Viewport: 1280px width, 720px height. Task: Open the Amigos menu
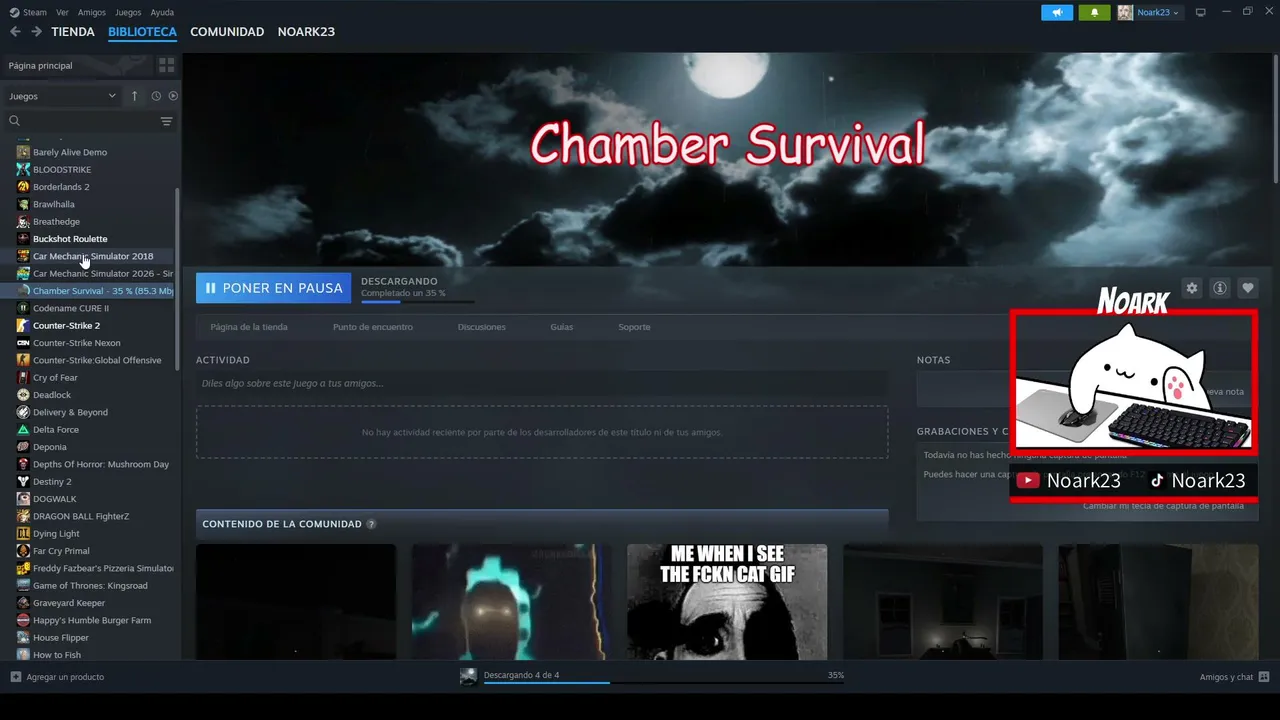tap(92, 12)
